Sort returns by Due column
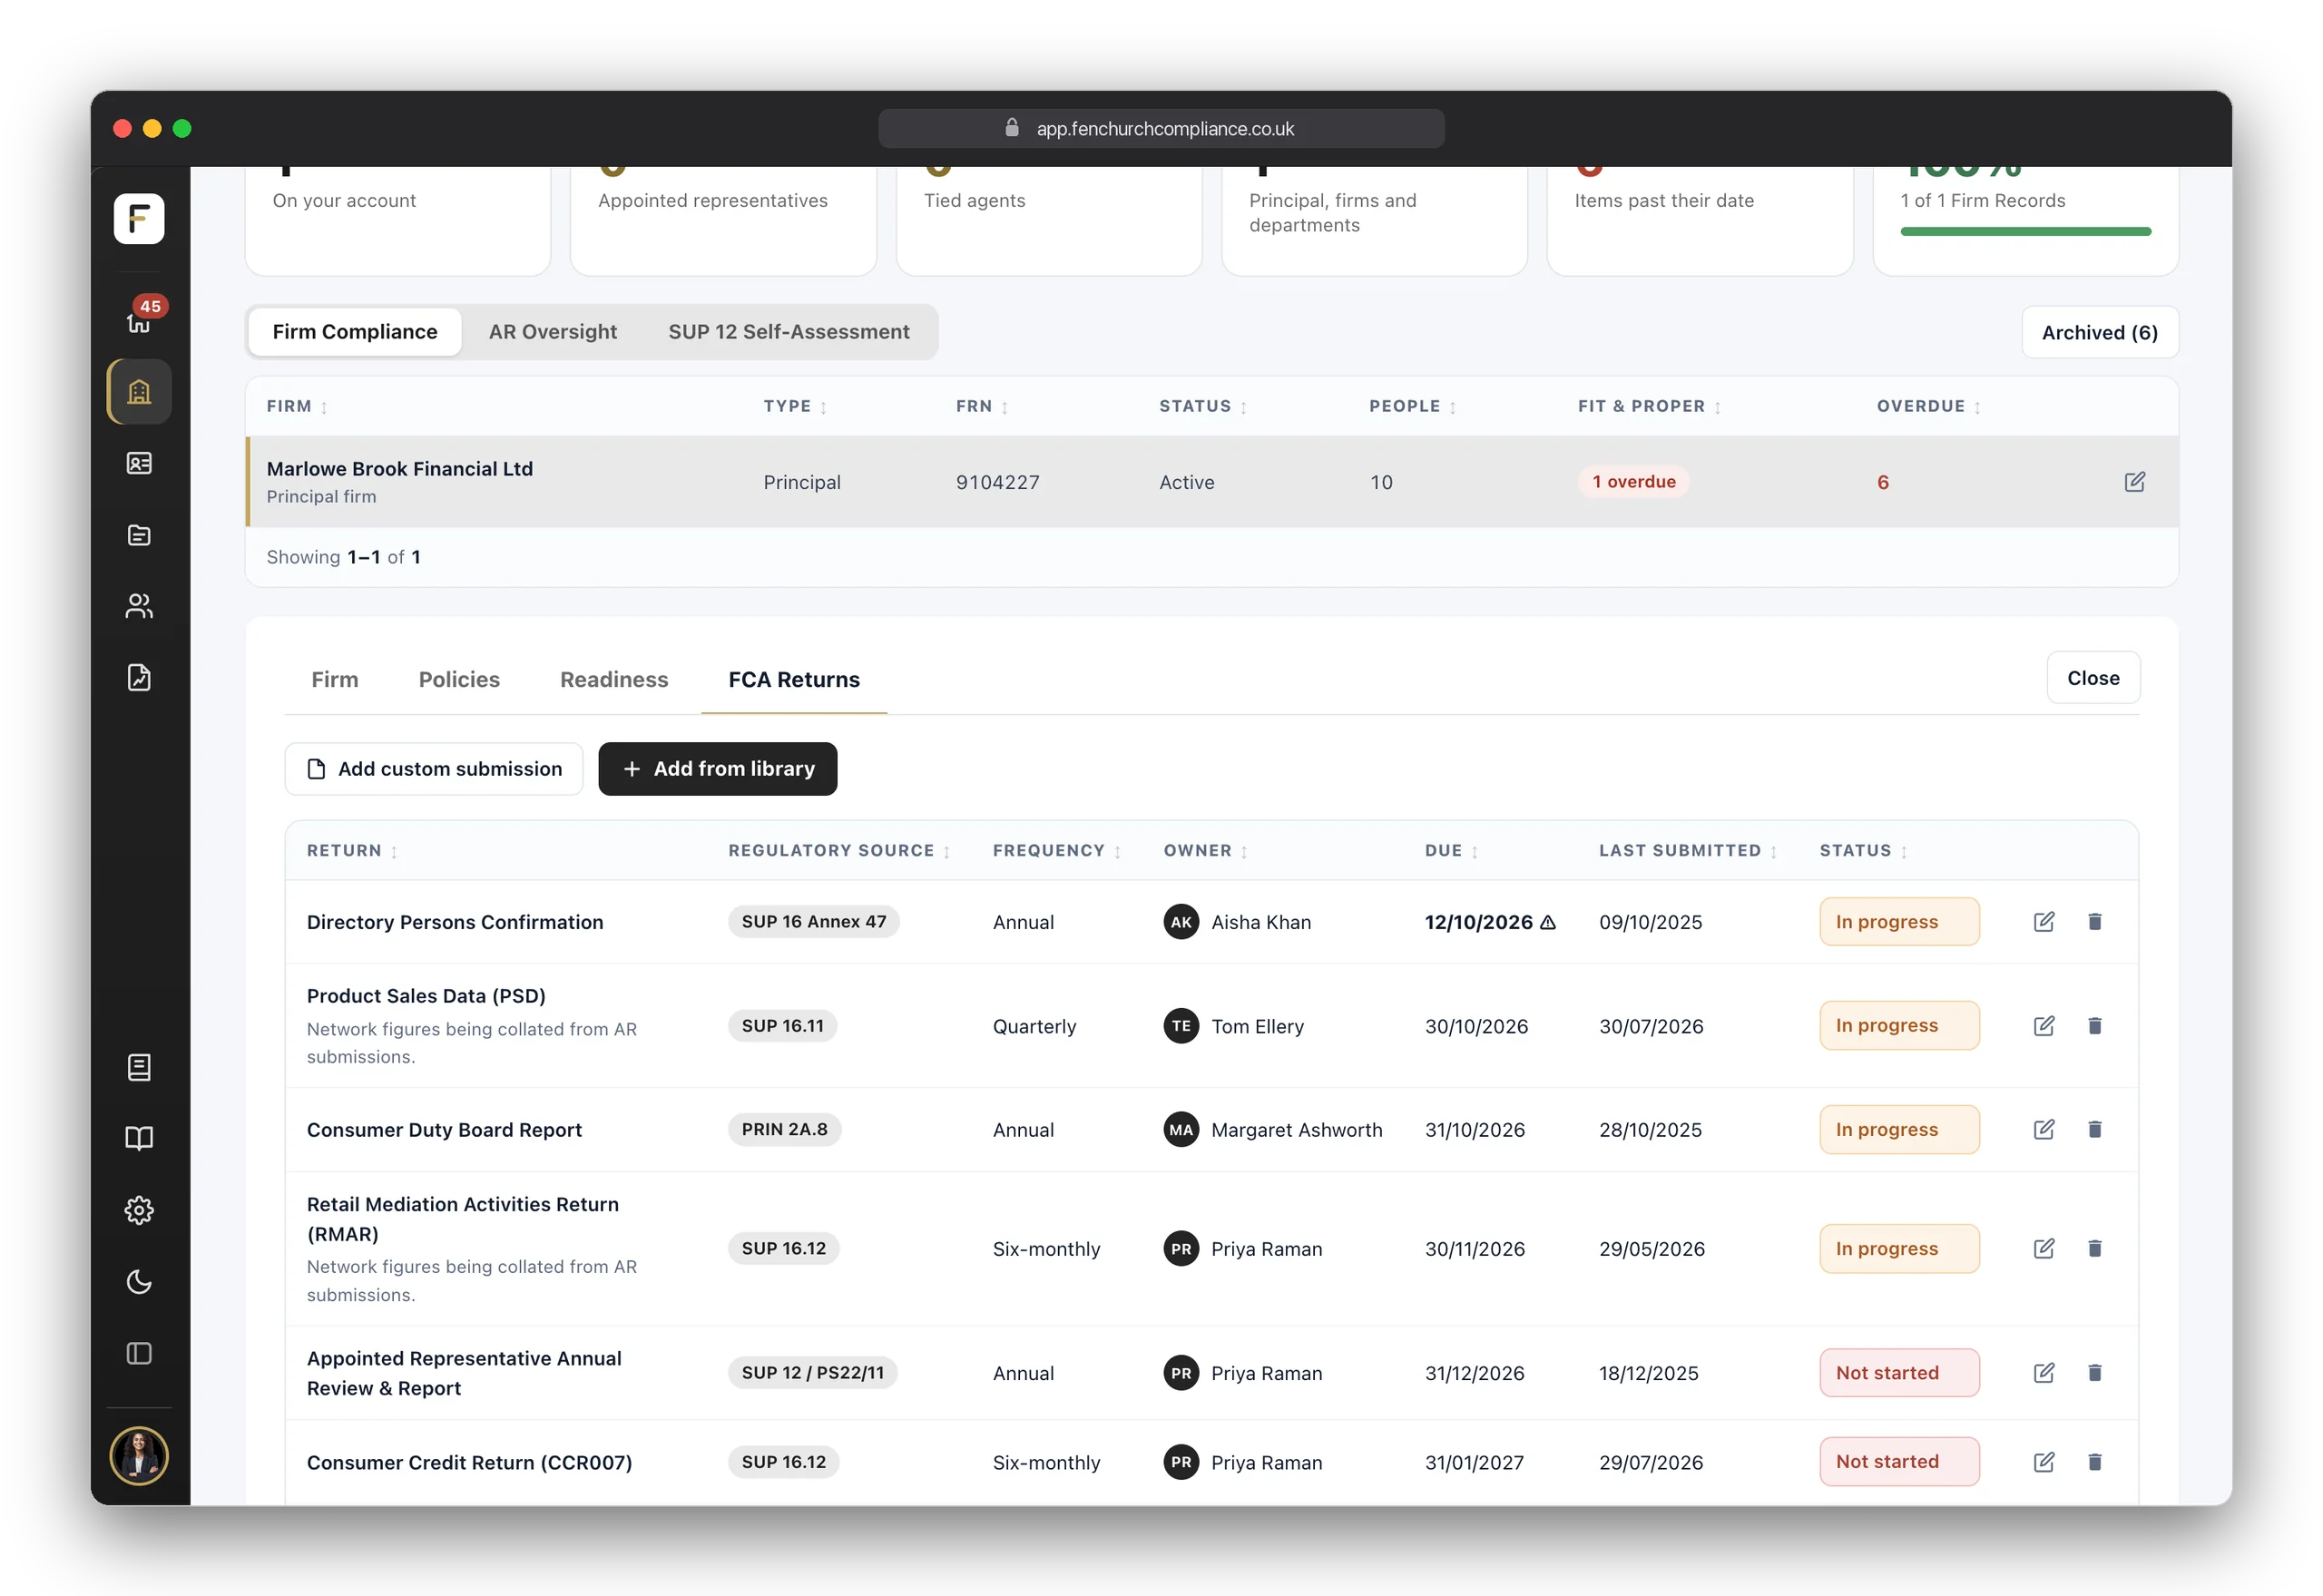 click(x=1451, y=851)
